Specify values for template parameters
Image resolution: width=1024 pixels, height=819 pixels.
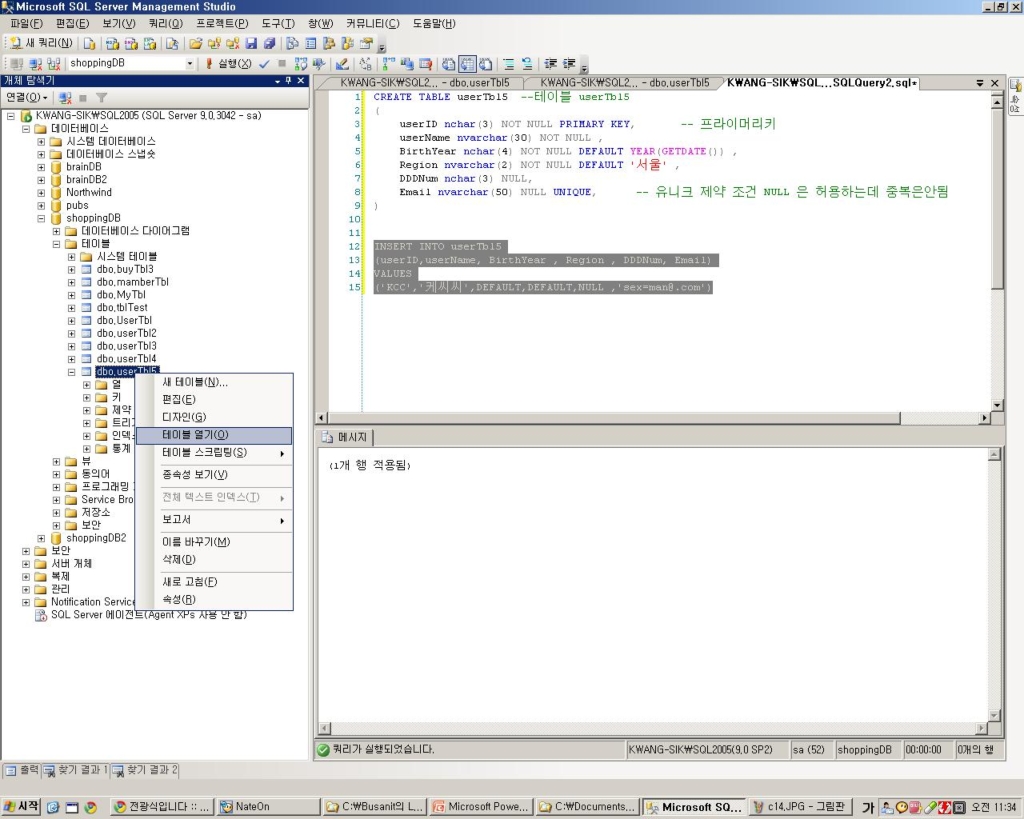pos(365,63)
